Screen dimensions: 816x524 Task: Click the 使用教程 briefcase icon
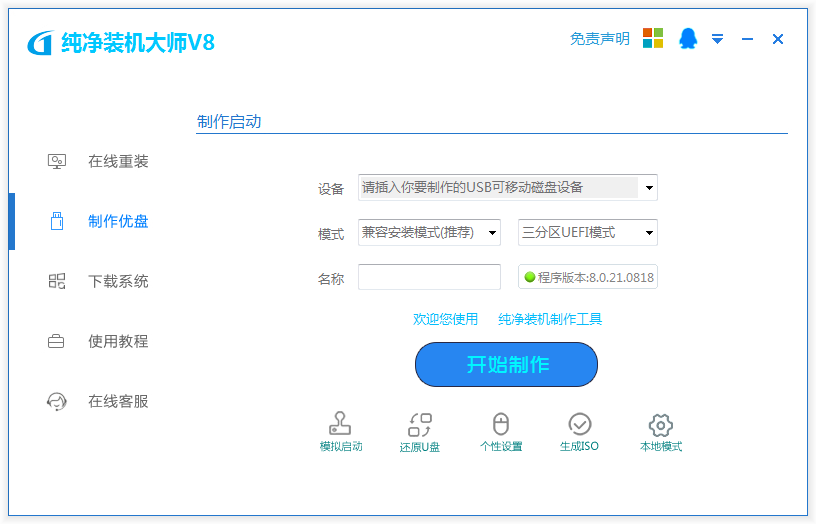point(56,341)
